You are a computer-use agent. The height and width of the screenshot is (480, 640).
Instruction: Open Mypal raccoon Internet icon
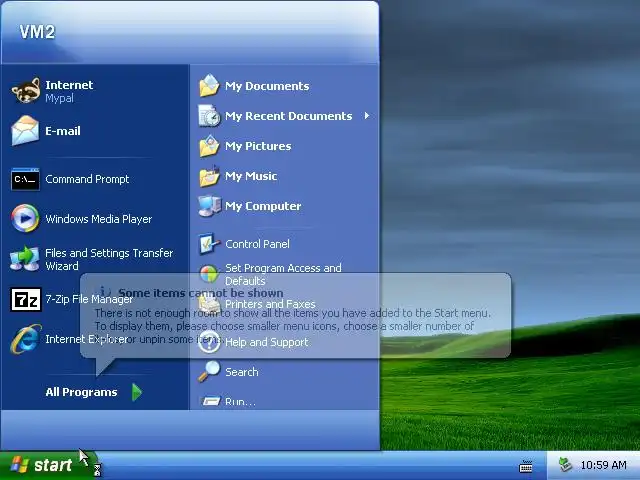25,91
